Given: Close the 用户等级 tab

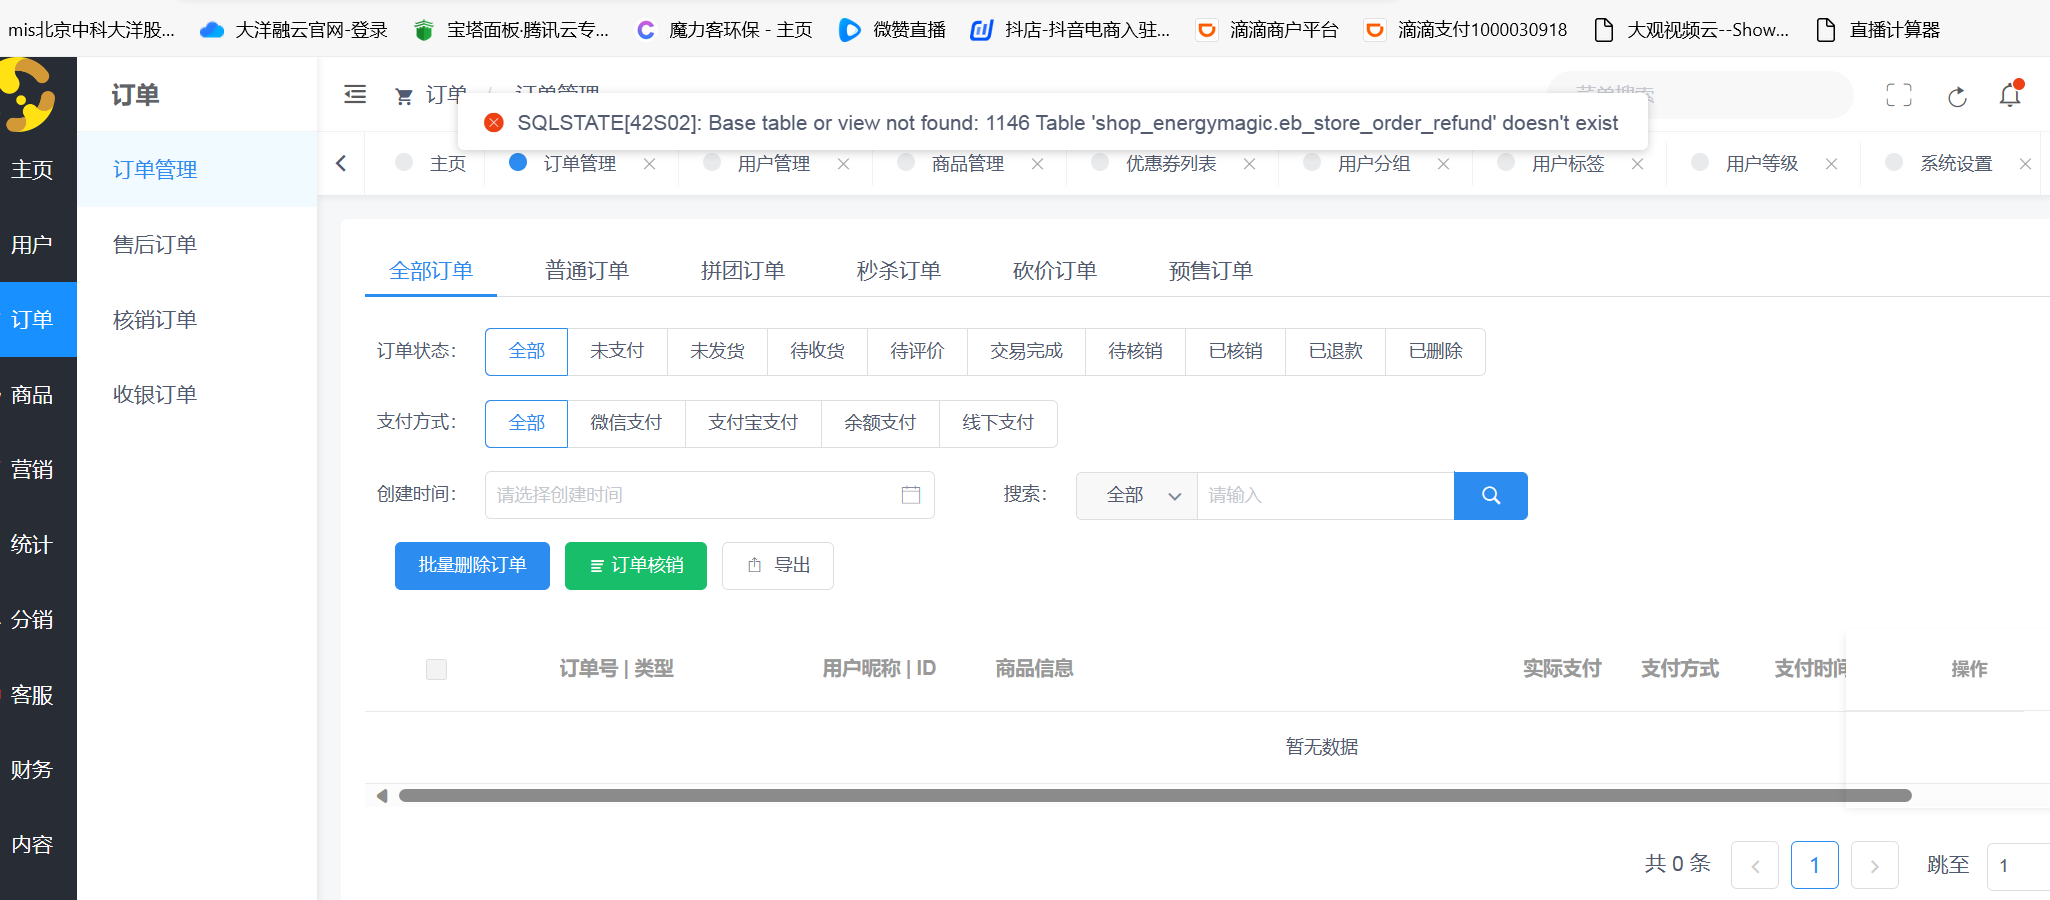Looking at the screenshot, I should click(x=1832, y=164).
